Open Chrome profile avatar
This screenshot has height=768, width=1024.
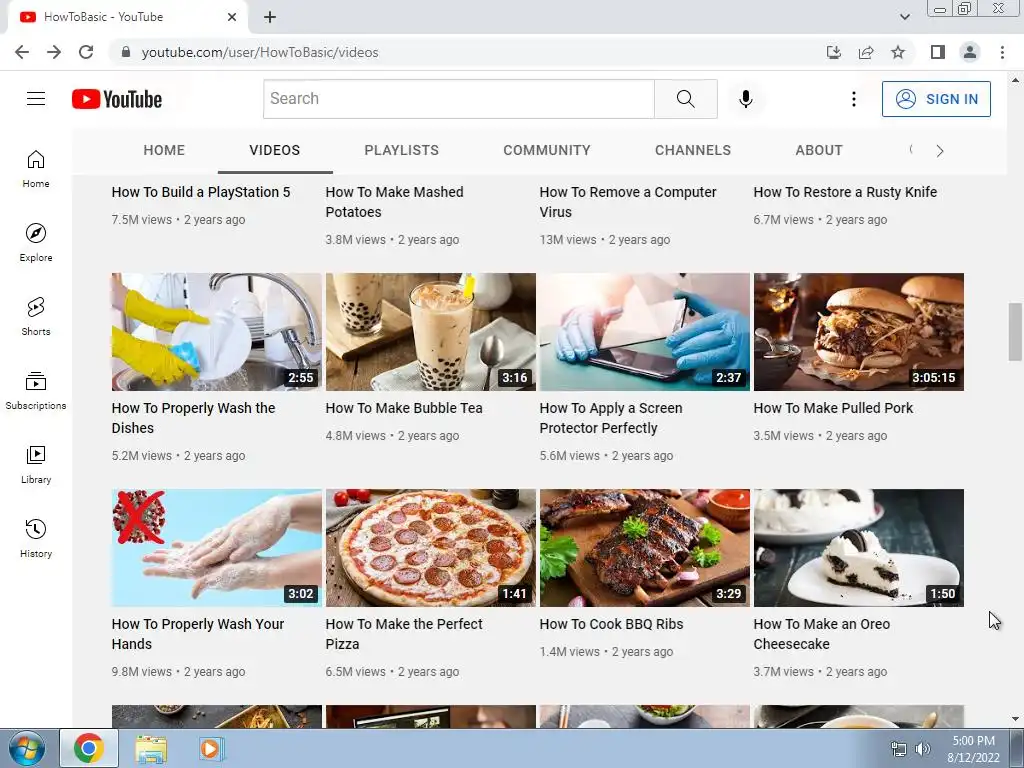970,52
